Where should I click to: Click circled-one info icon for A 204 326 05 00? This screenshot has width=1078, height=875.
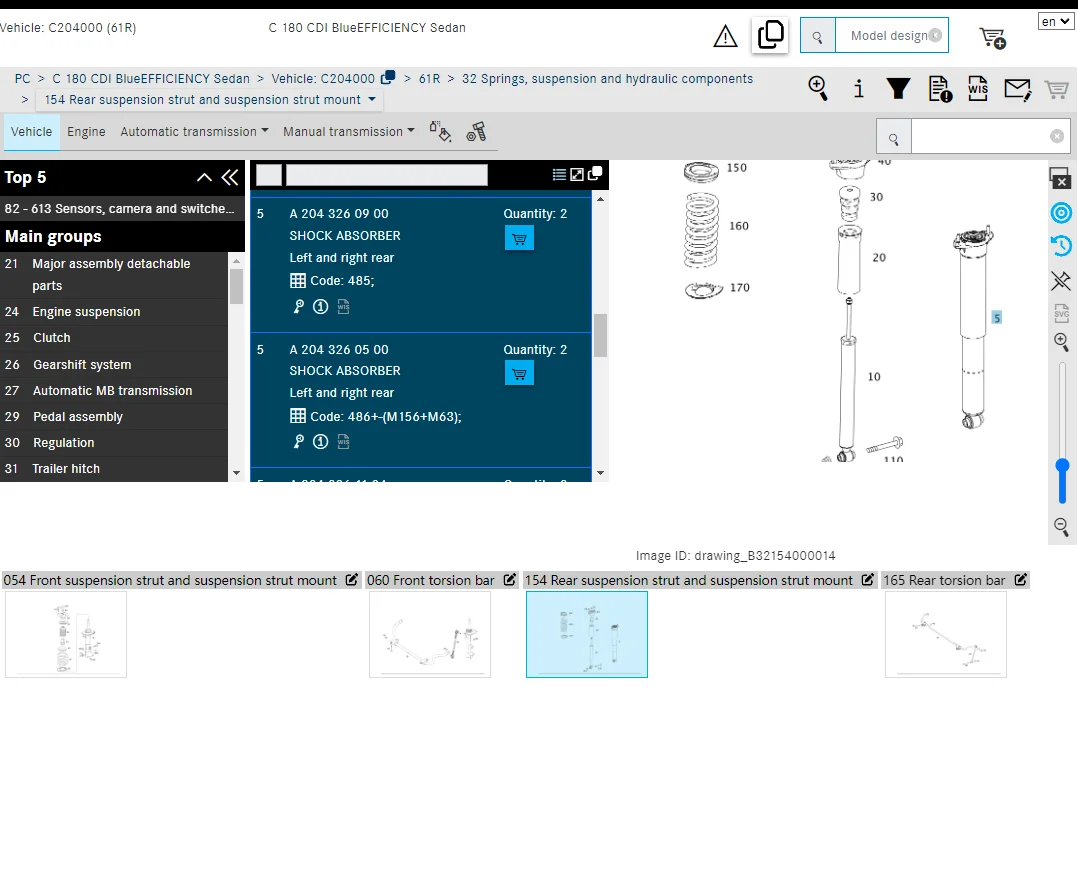(320, 441)
